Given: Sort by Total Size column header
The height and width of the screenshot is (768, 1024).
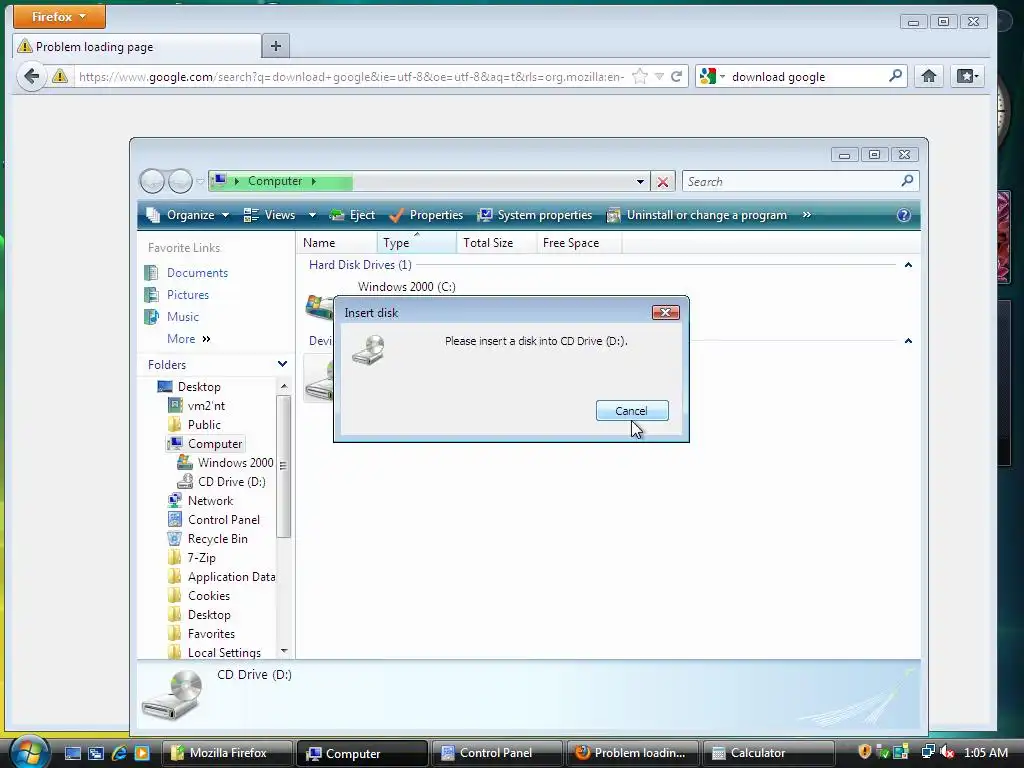Looking at the screenshot, I should [496, 243].
